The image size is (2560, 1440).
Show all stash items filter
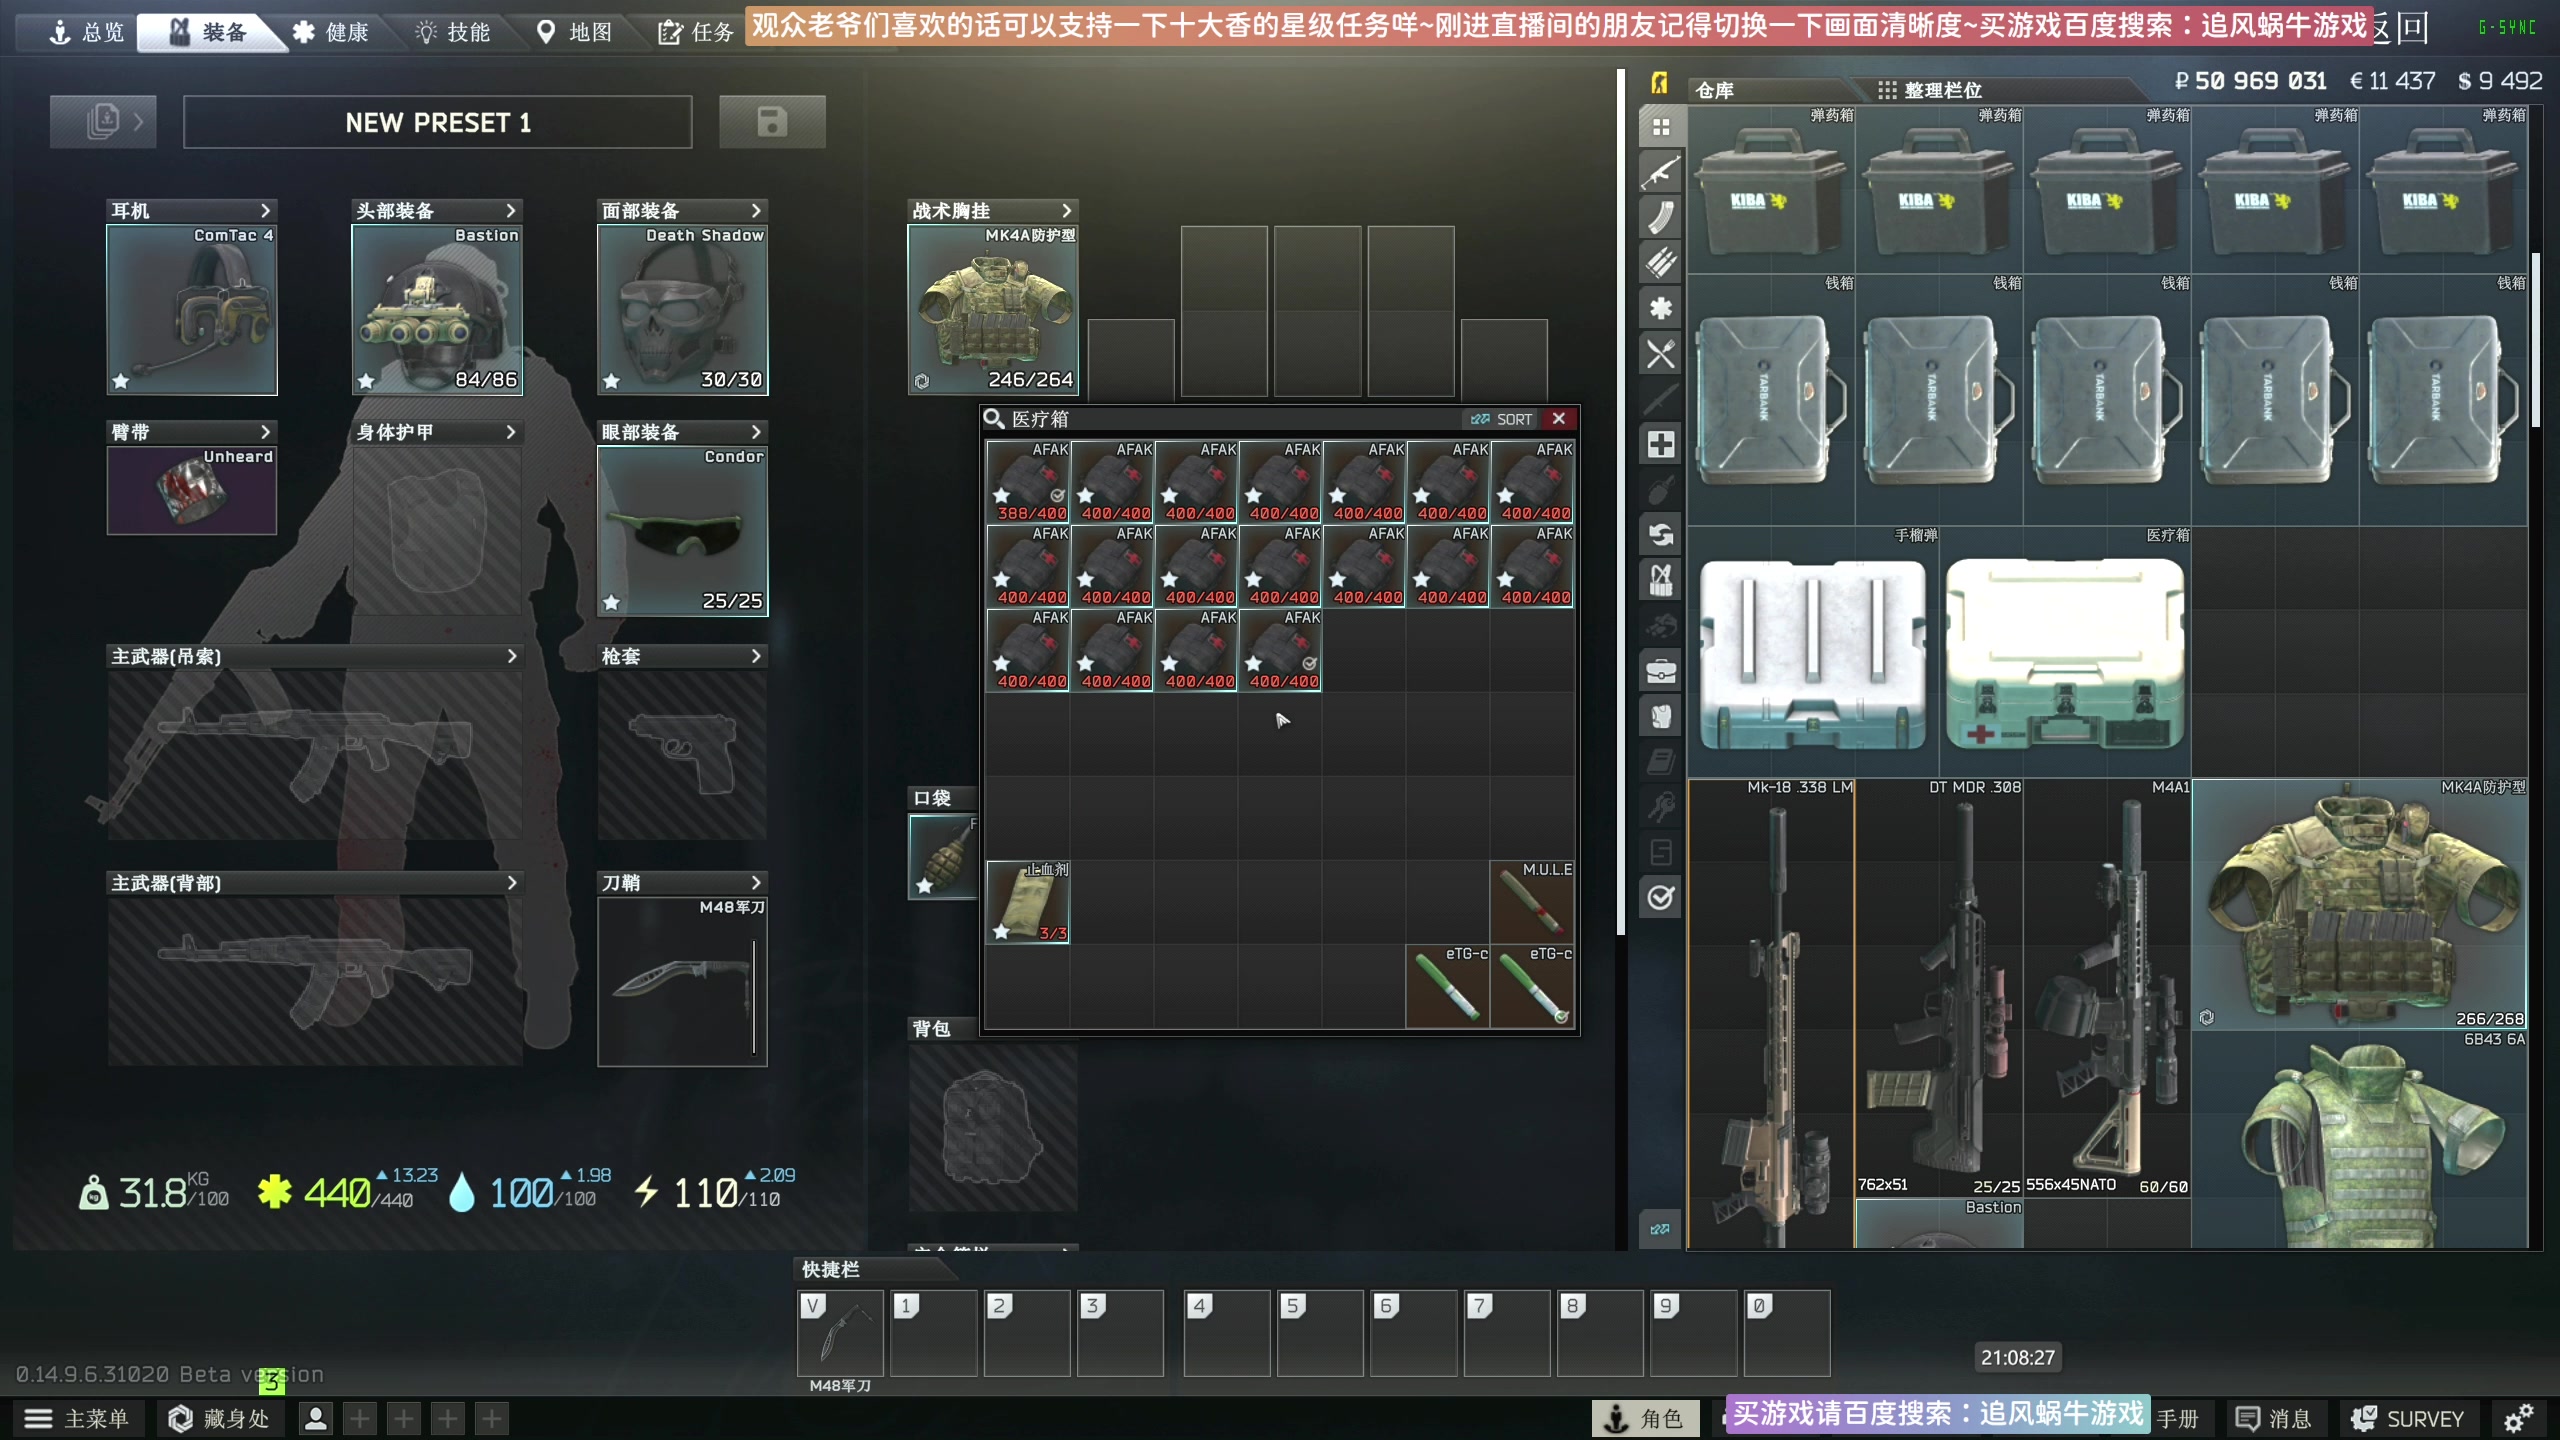1661,127
